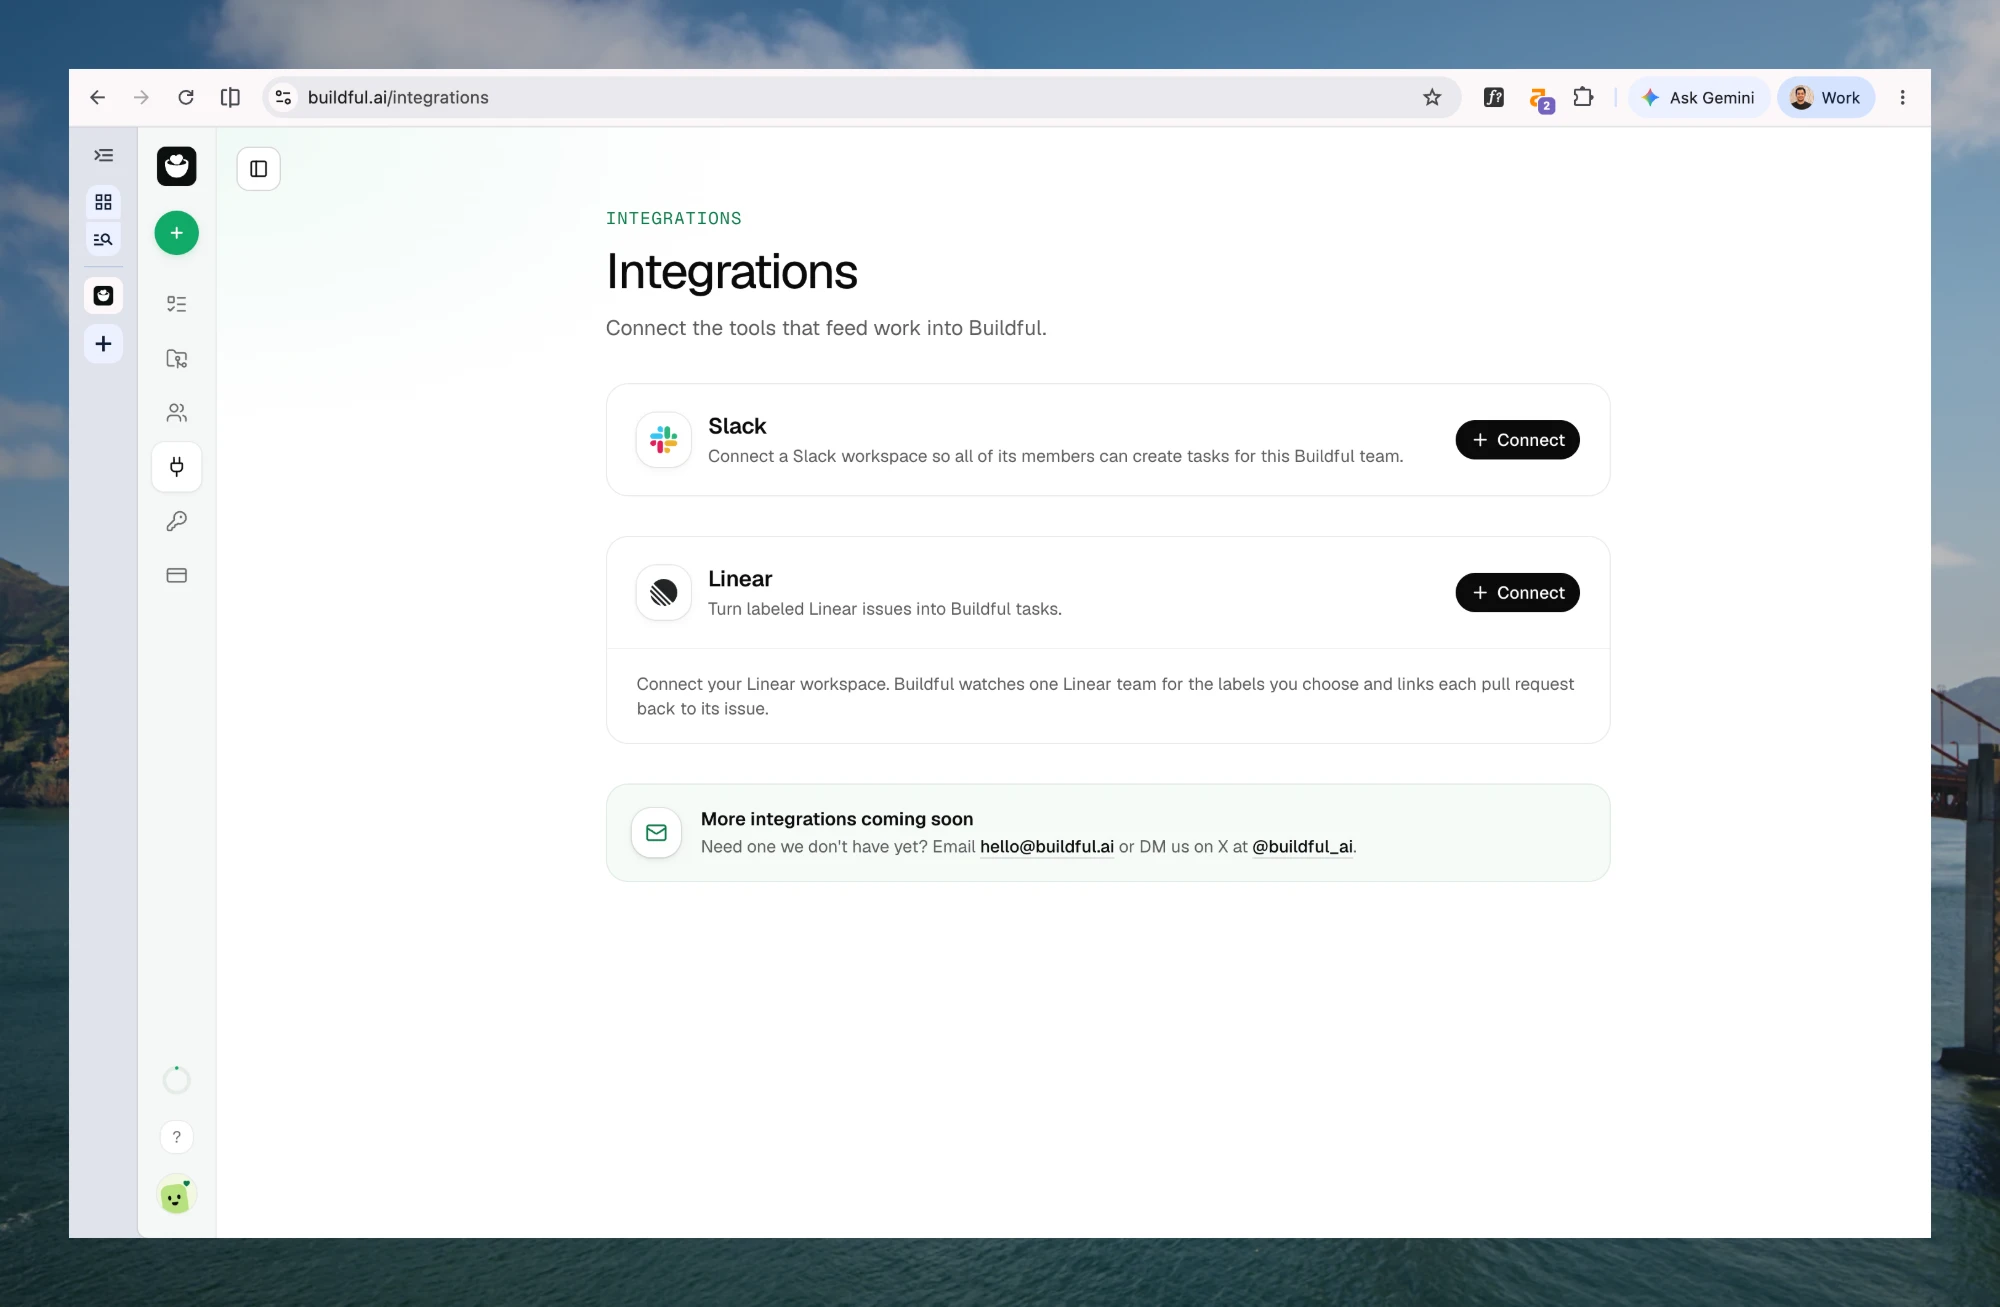Open the fonts extension icon in toolbar
Viewport: 2000px width, 1307px height.
[x=1494, y=97]
